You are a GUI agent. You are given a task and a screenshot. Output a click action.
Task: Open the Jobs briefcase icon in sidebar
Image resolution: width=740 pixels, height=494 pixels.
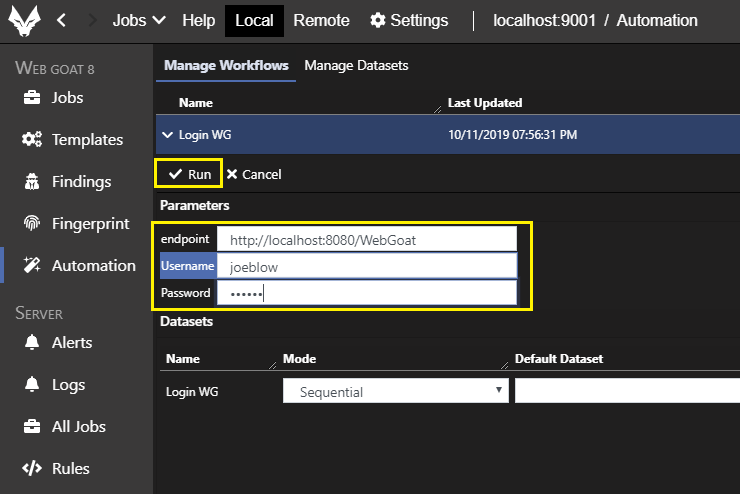tap(32, 97)
